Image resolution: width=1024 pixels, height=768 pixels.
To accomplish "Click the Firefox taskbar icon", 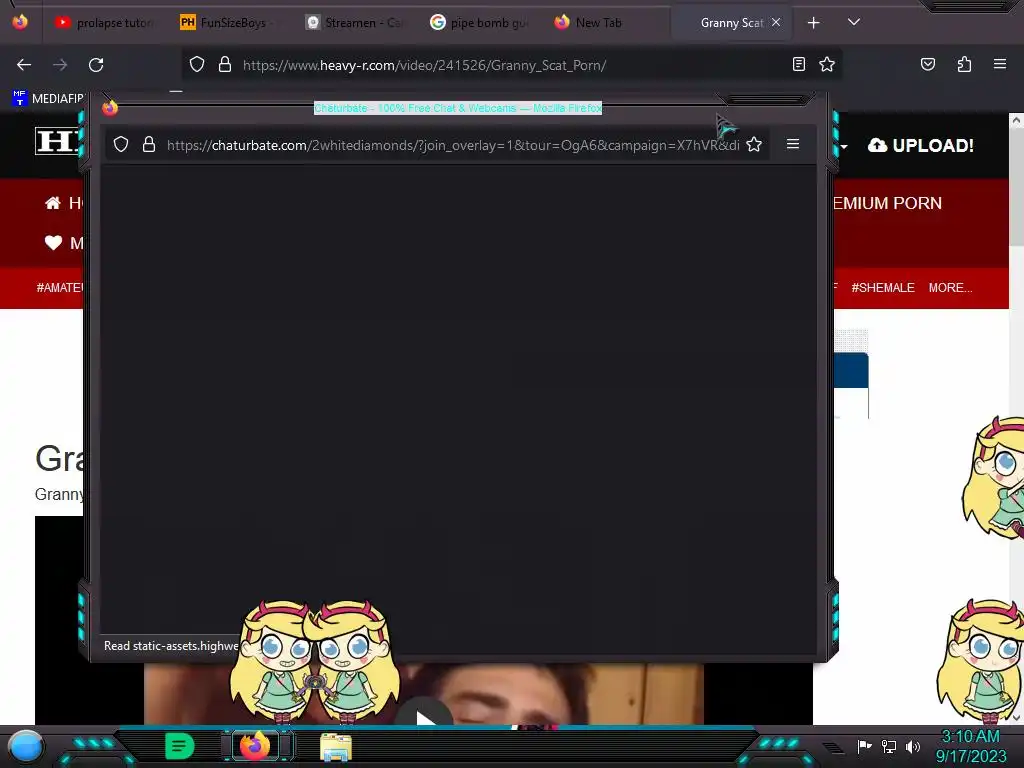I will click(x=255, y=746).
